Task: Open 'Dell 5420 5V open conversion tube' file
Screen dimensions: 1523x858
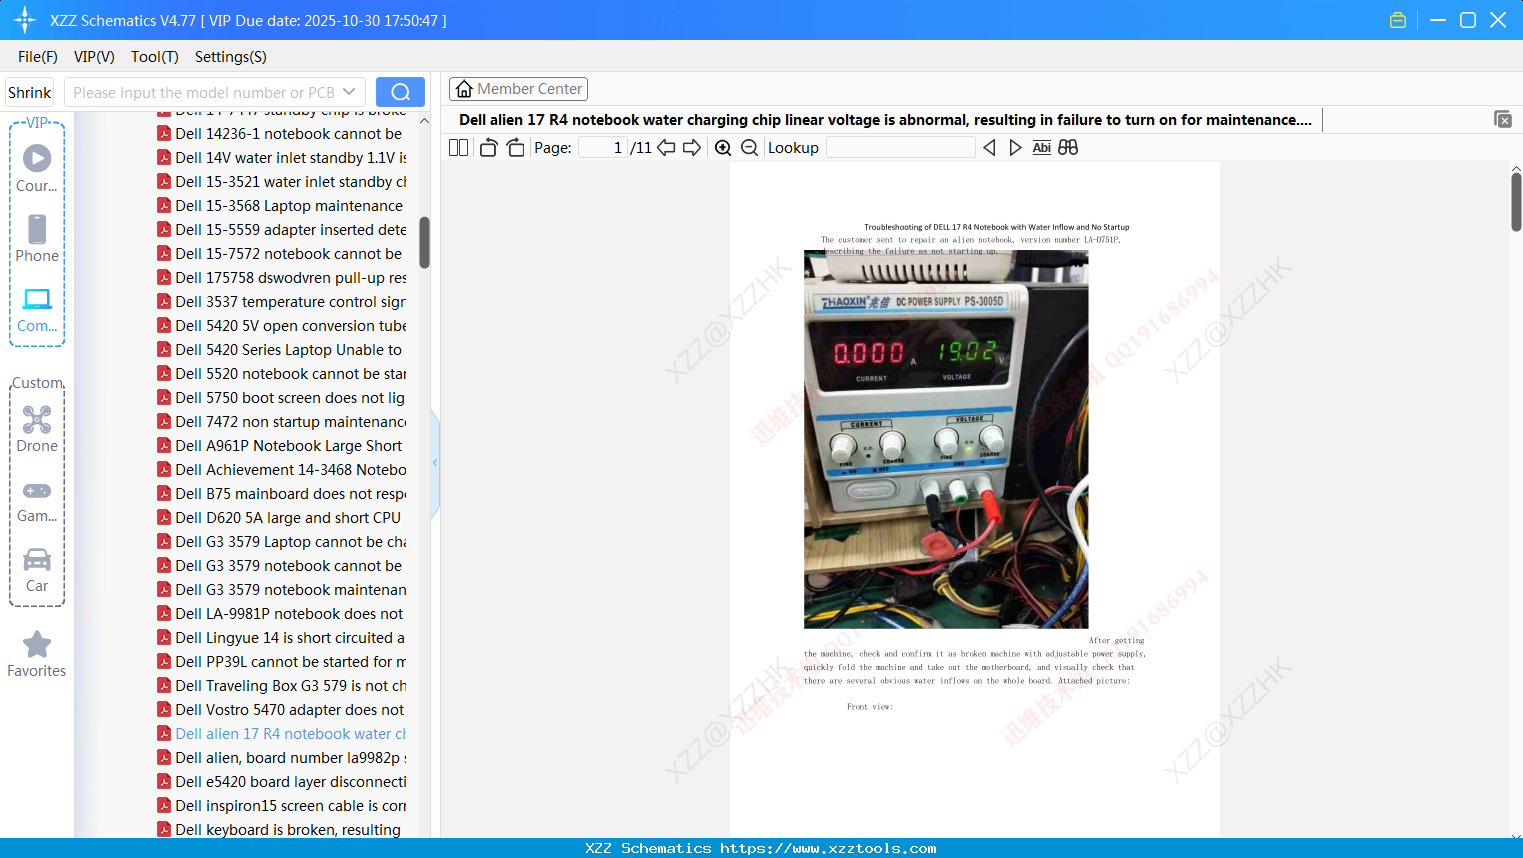Action: point(281,326)
